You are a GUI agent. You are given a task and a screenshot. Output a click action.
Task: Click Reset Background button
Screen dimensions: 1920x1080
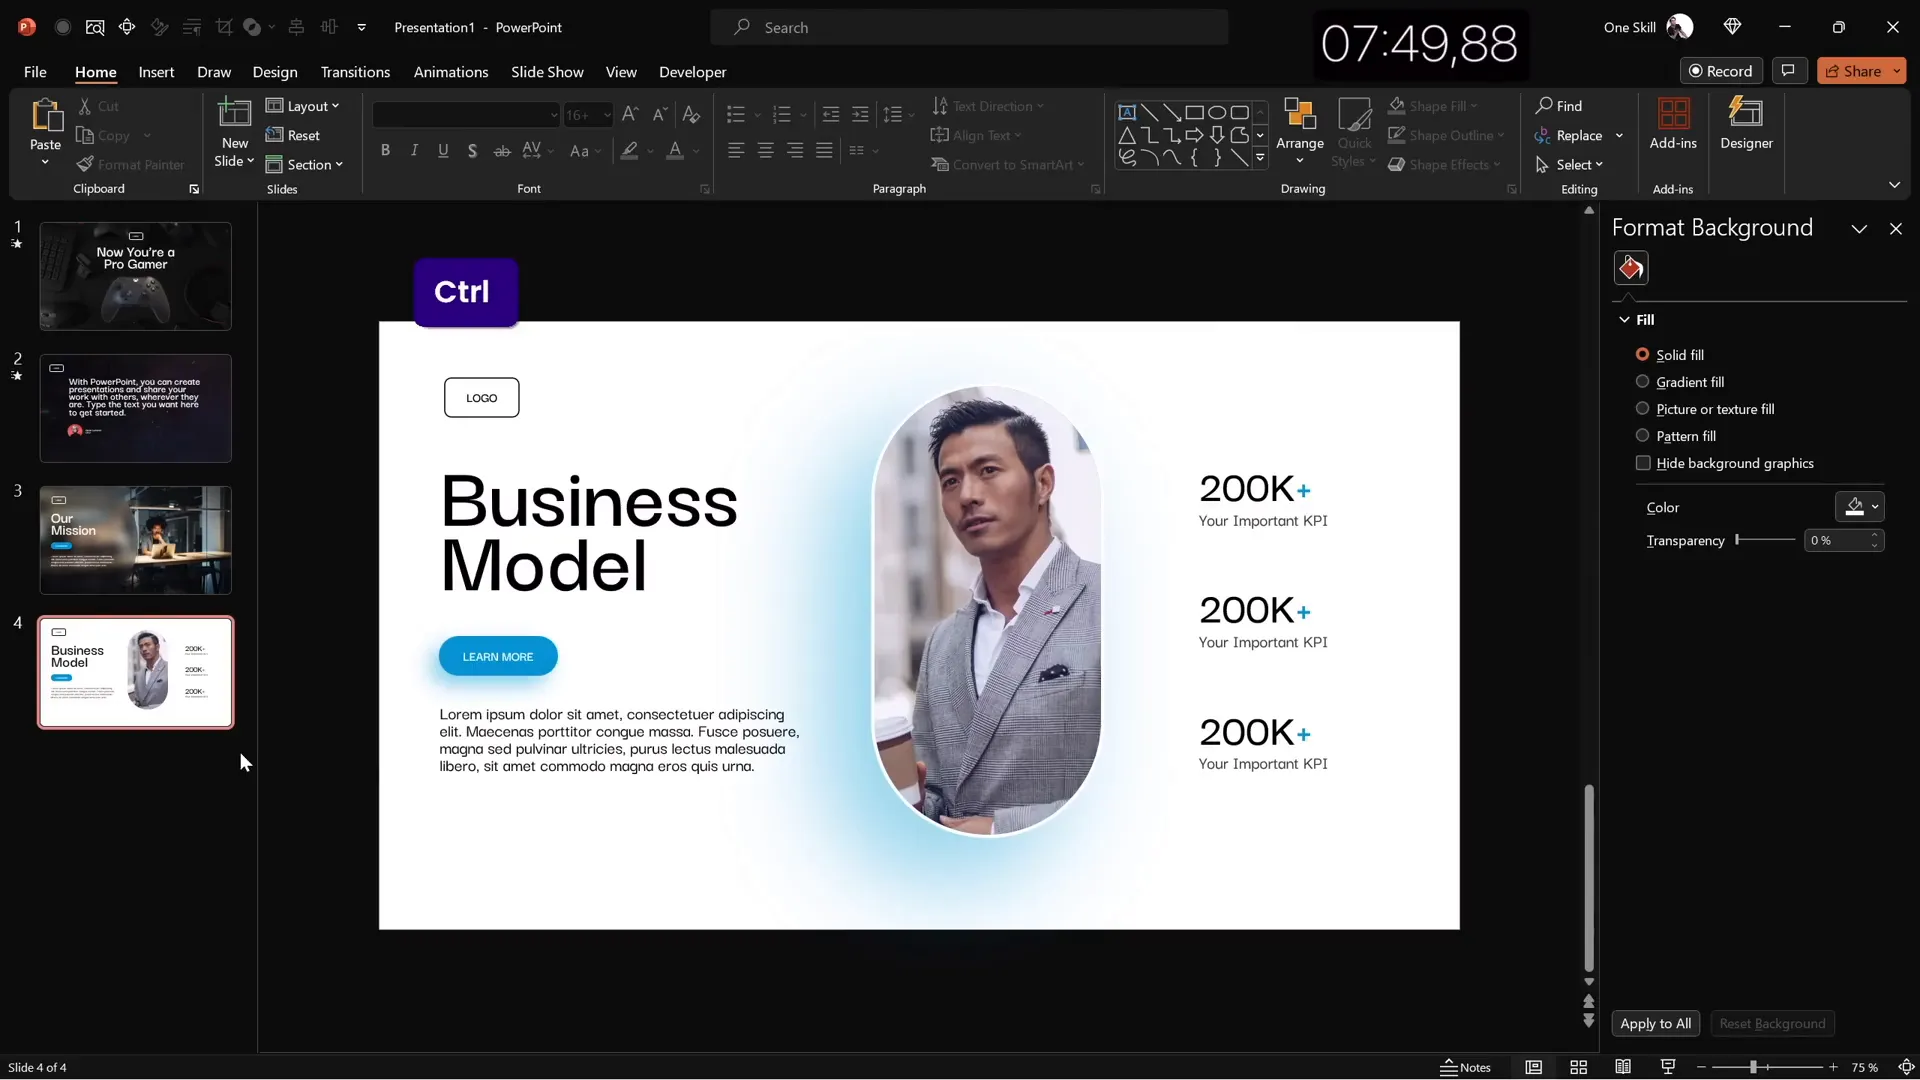click(1772, 1023)
